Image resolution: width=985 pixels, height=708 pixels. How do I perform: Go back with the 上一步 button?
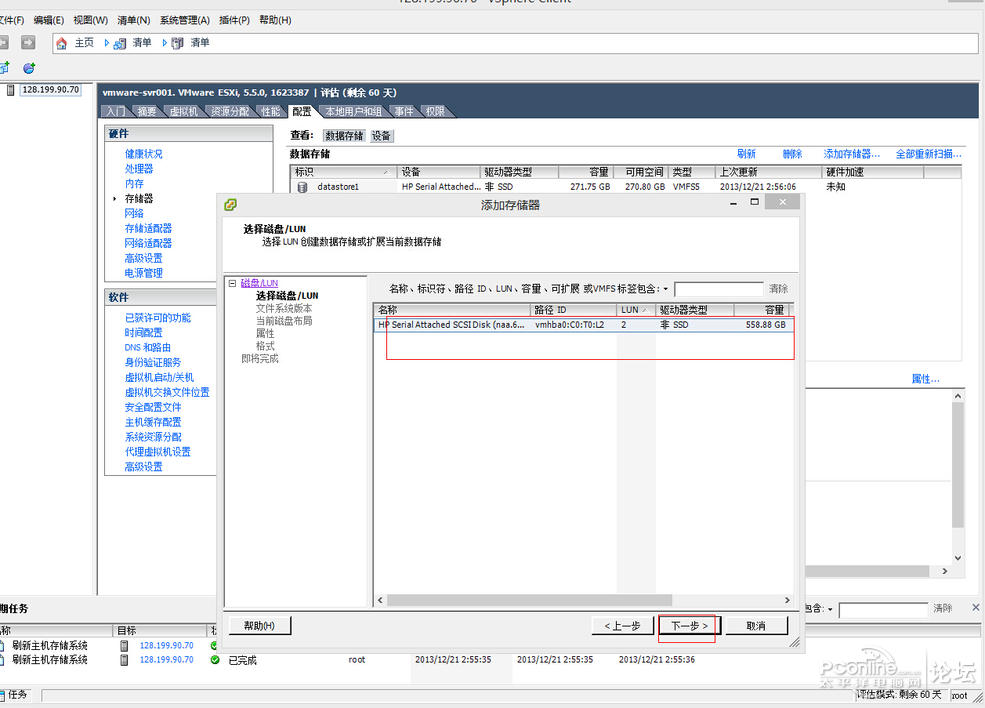click(x=622, y=626)
